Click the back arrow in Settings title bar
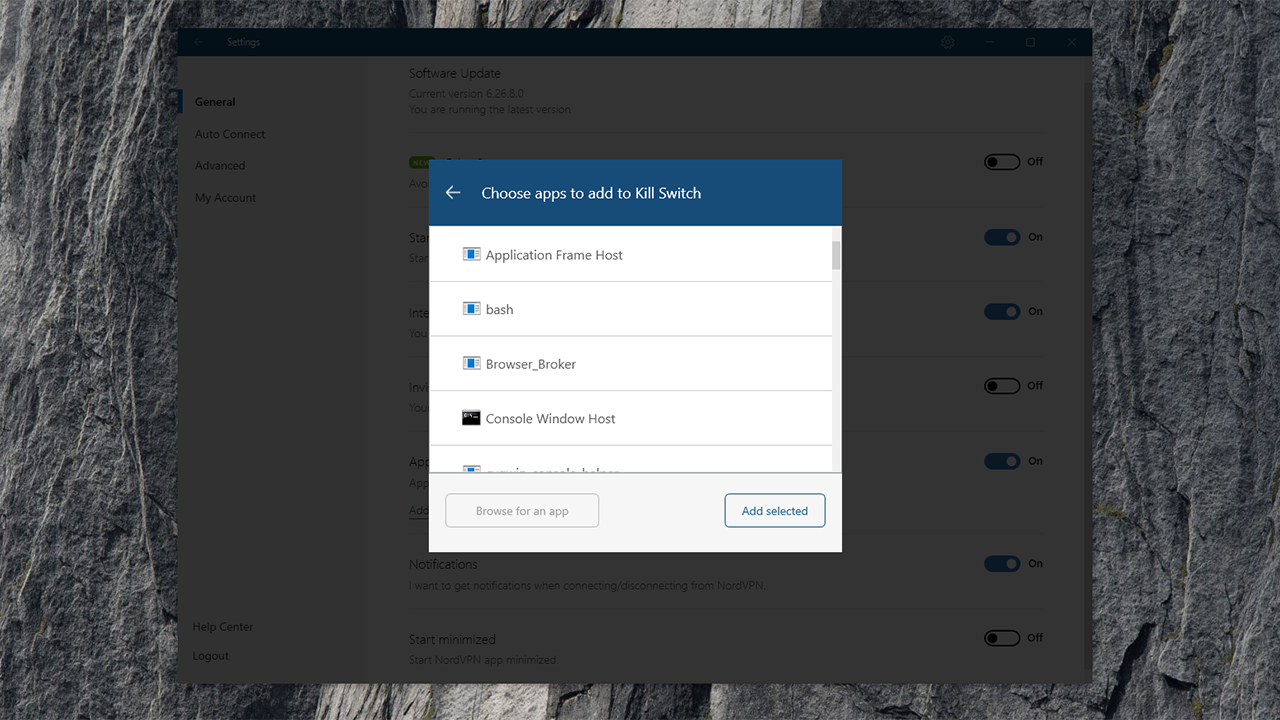Viewport: 1280px width, 720px height. pos(199,43)
